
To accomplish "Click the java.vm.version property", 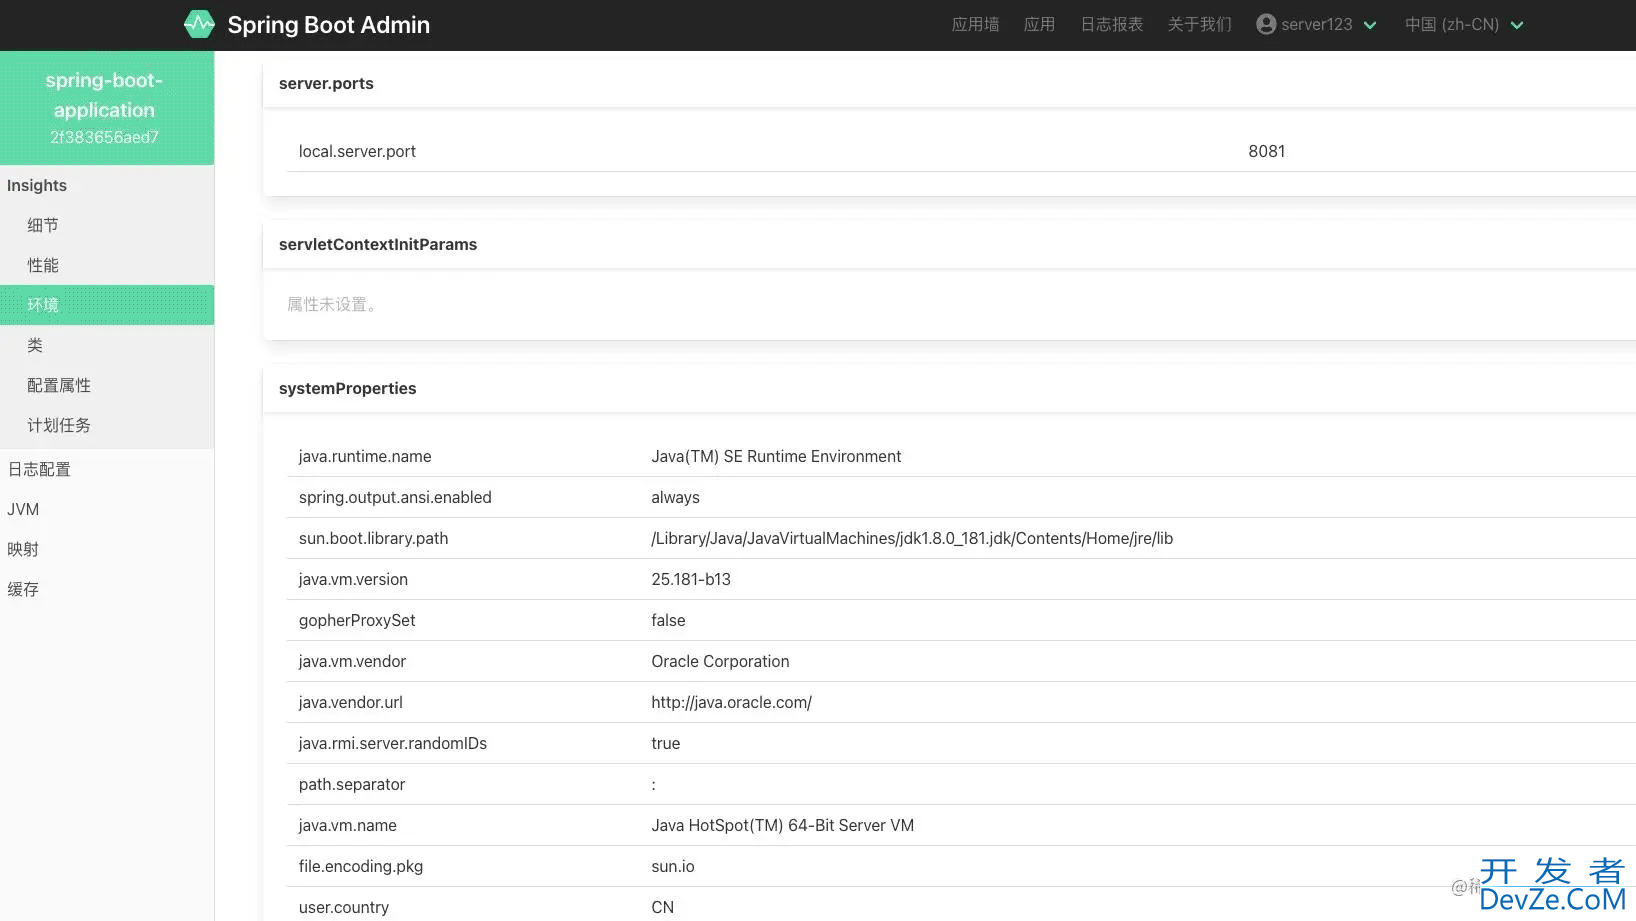I will coord(353,579).
